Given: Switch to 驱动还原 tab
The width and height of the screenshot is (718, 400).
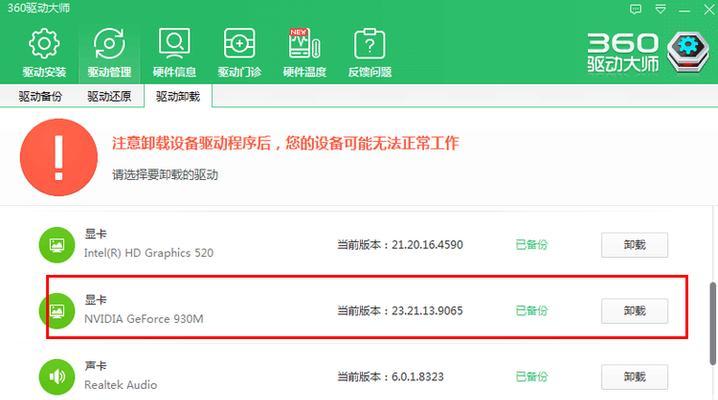Looking at the screenshot, I should point(109,96).
